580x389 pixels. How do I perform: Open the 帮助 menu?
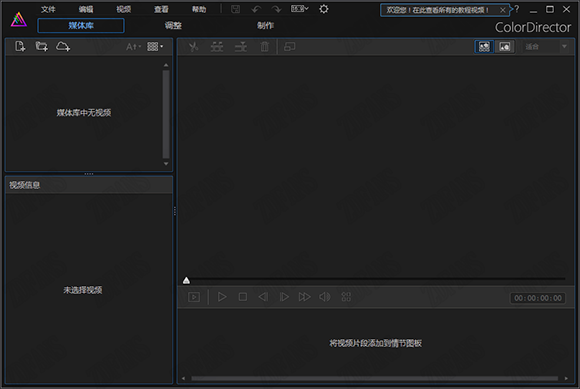pyautogui.click(x=199, y=9)
